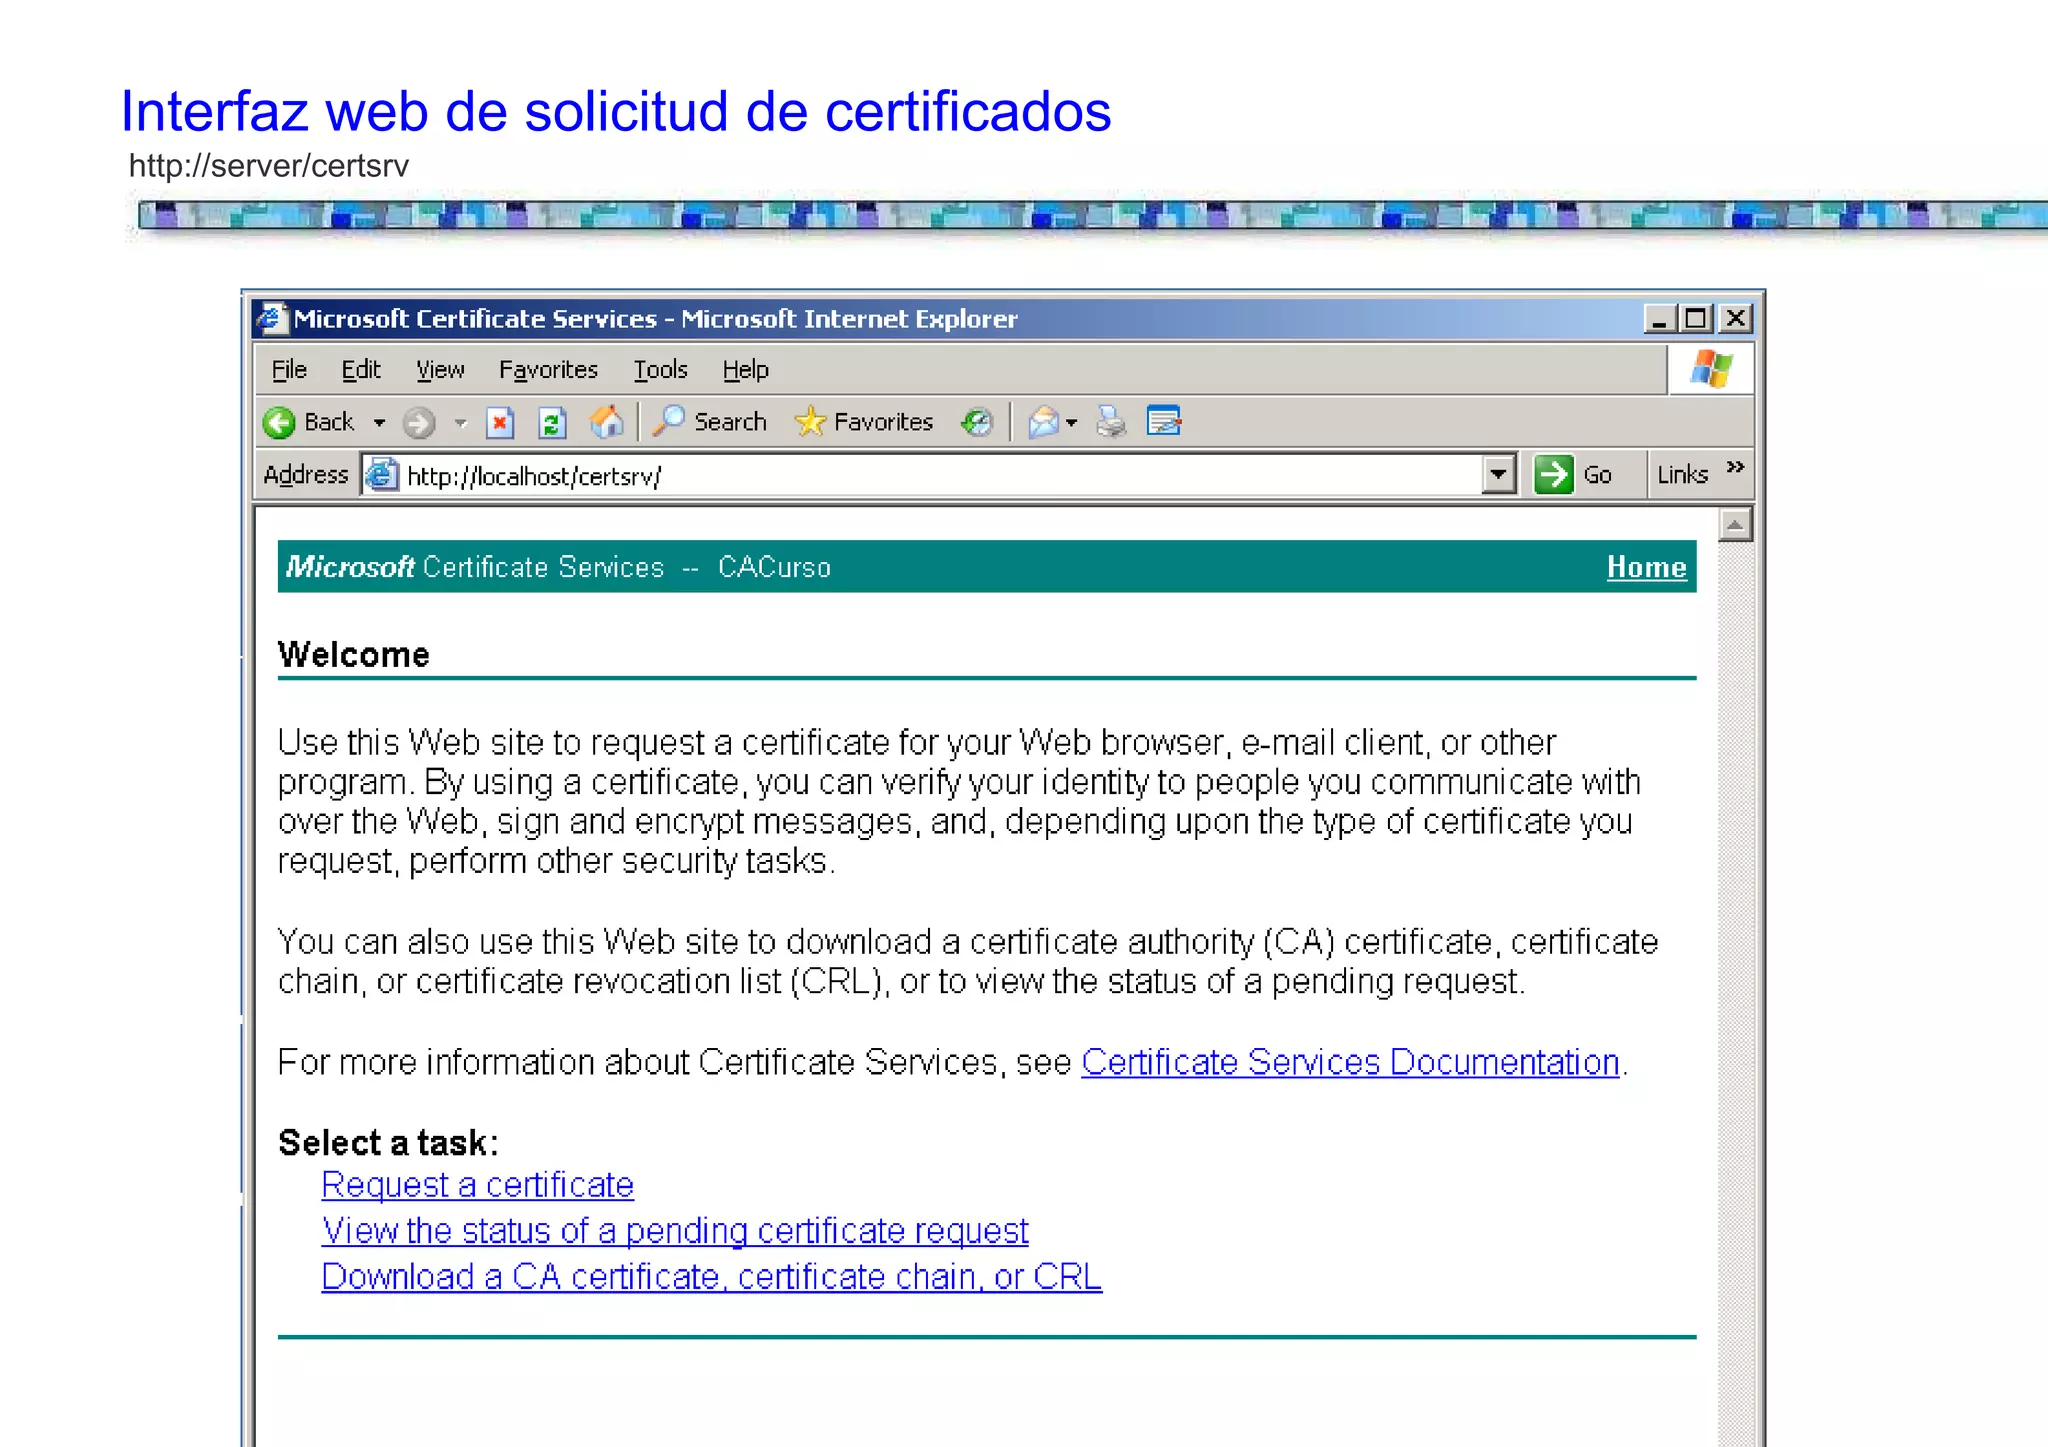Click the Stop loading icon
The height and width of the screenshot is (1447, 2048).
click(500, 423)
